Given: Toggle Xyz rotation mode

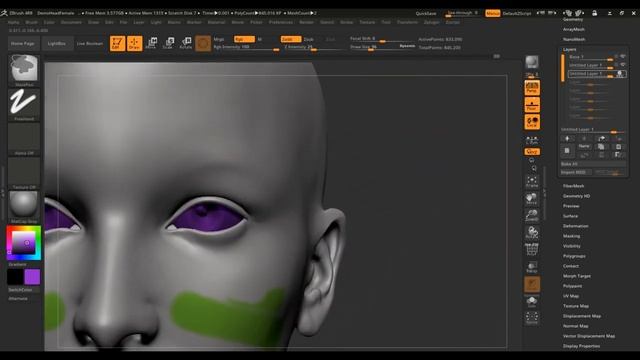Looking at the screenshot, I should [532, 152].
